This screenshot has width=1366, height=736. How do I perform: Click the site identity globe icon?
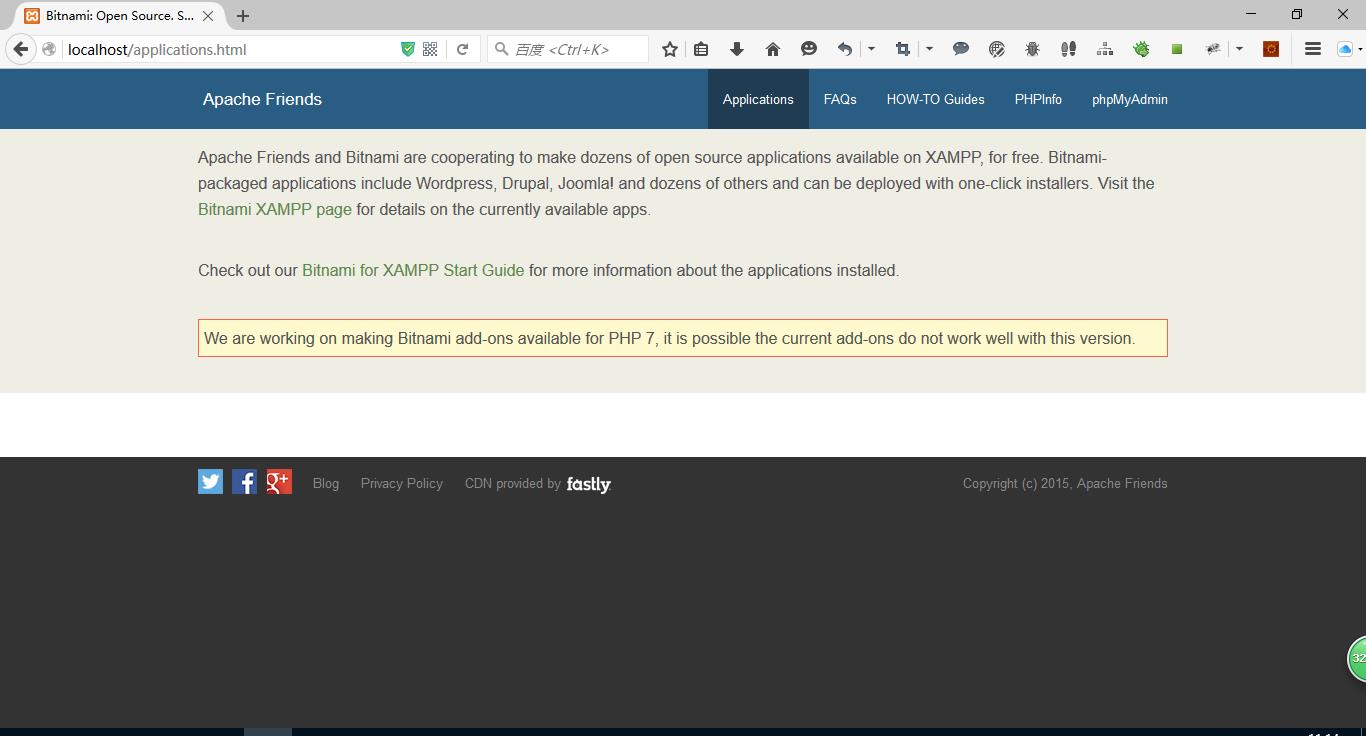(48, 49)
